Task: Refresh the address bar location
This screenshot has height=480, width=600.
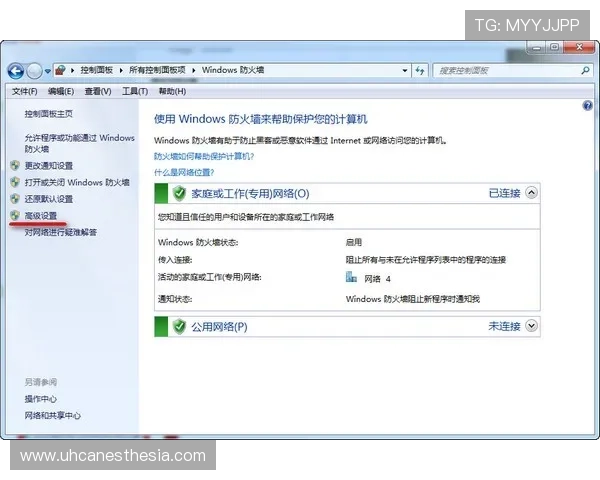Action: tap(420, 70)
